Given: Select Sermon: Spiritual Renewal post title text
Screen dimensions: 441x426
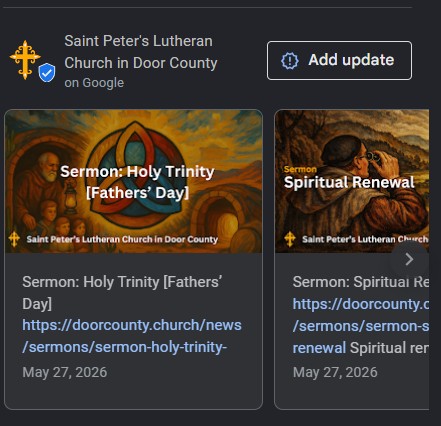Looking at the screenshot, I should coord(361,282).
